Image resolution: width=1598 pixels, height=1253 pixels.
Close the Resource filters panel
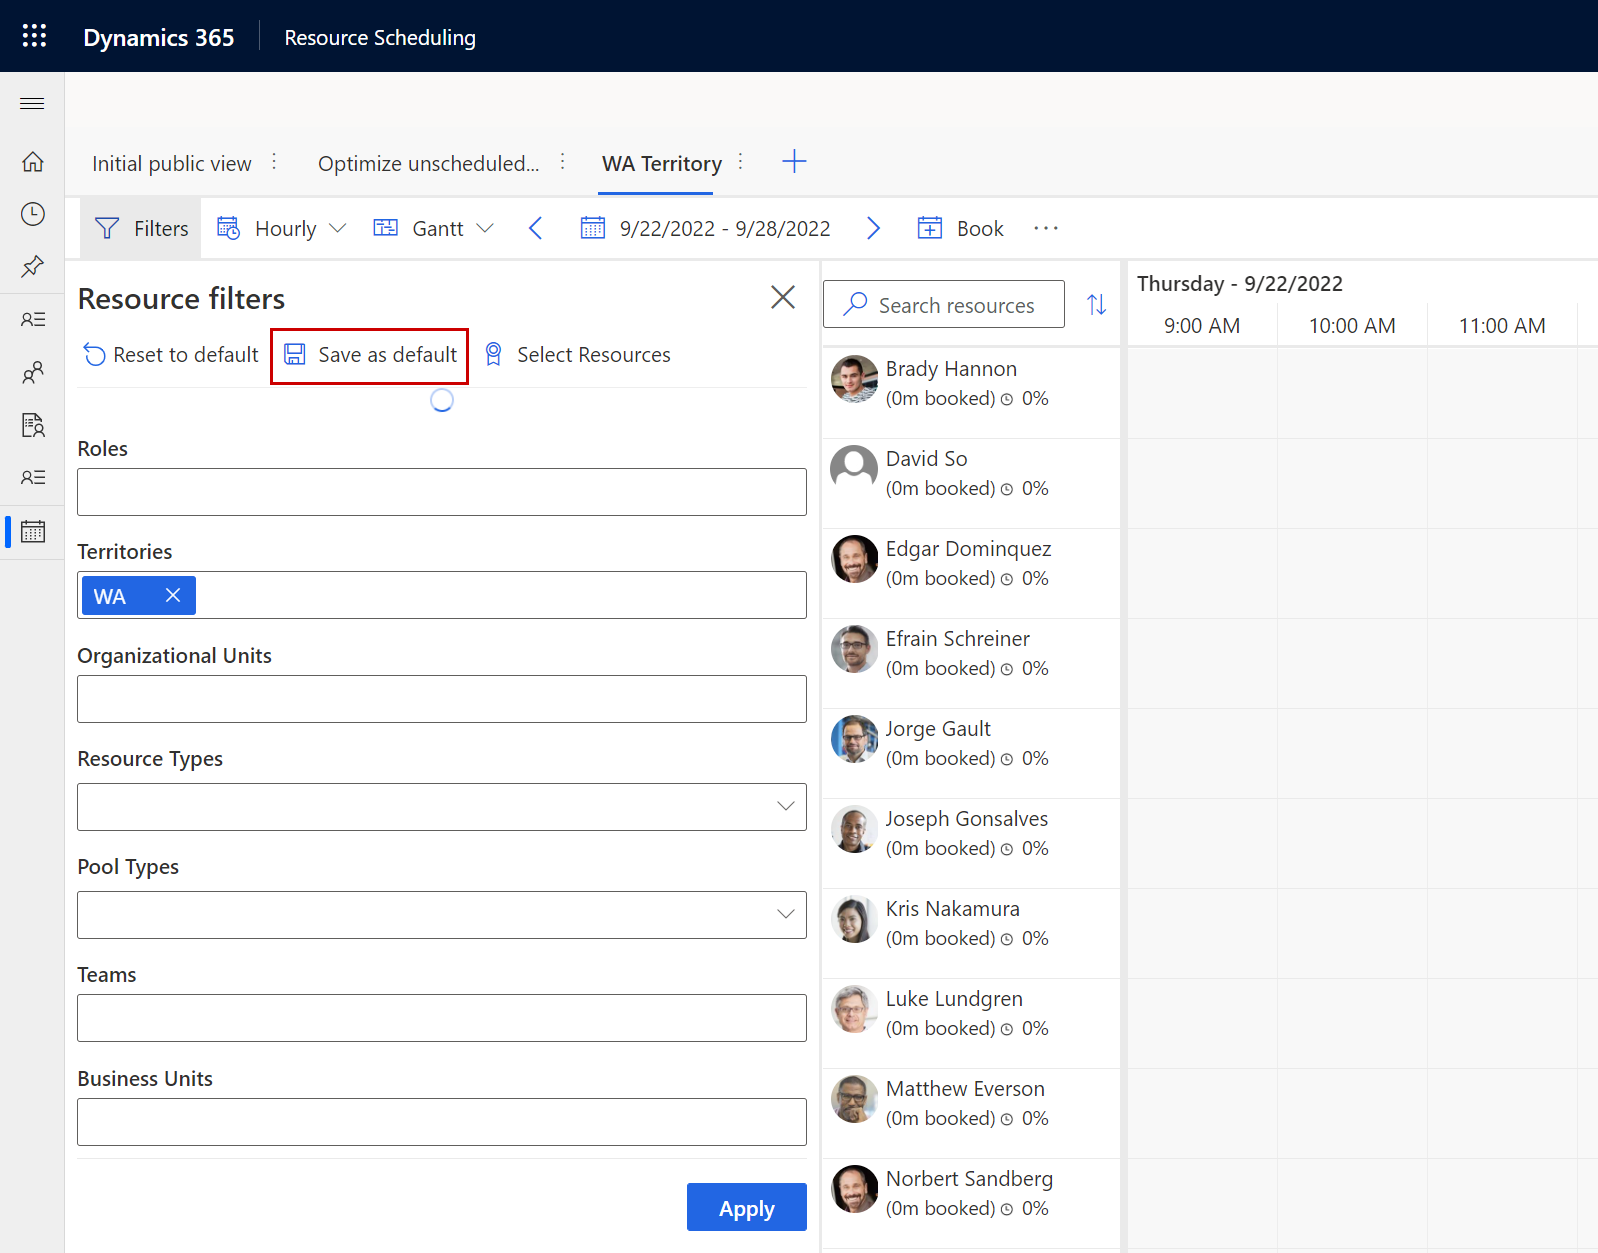click(x=783, y=297)
